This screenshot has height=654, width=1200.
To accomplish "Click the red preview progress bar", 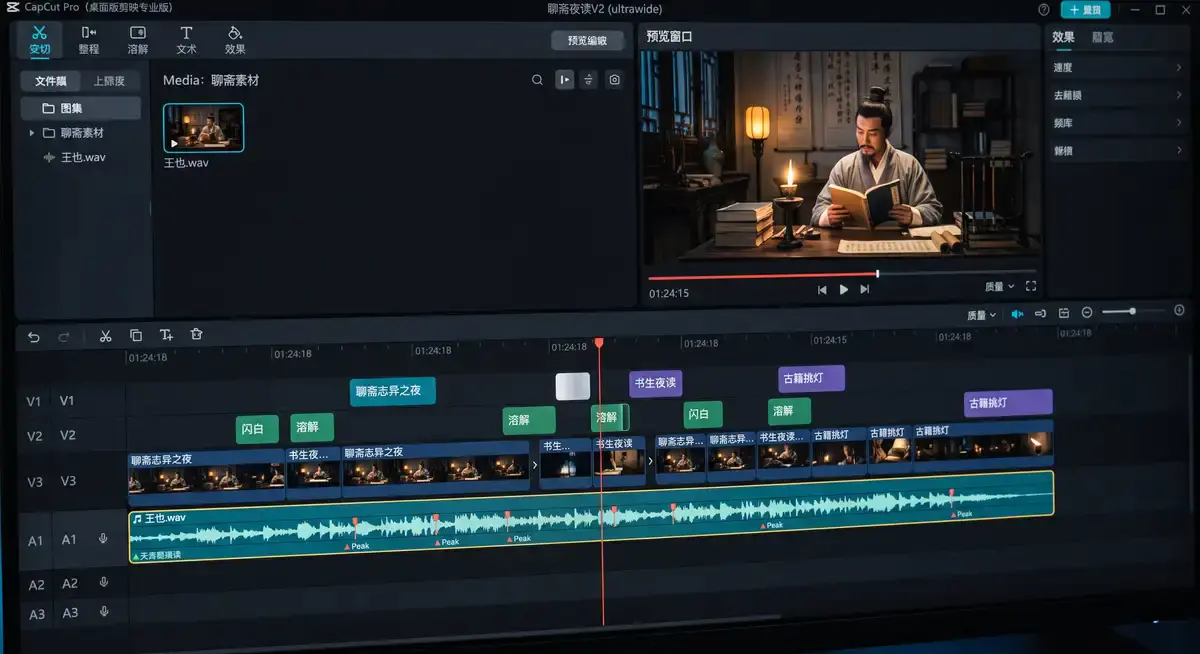I will point(763,275).
